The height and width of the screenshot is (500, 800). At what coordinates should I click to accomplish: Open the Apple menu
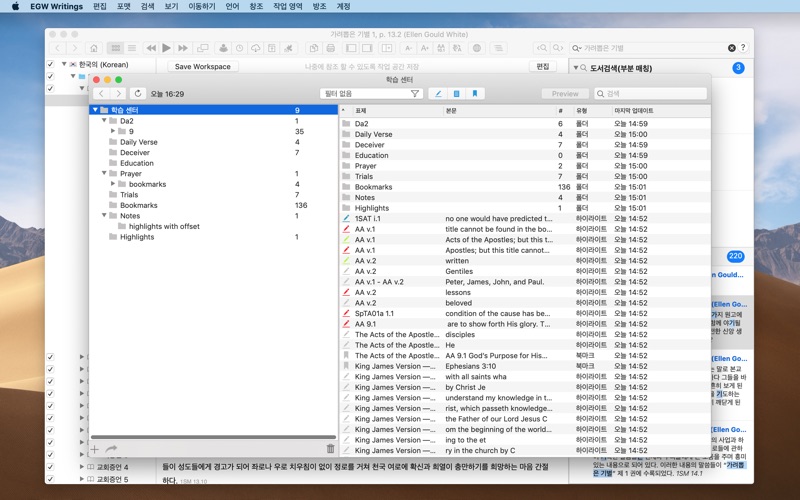(15, 6)
